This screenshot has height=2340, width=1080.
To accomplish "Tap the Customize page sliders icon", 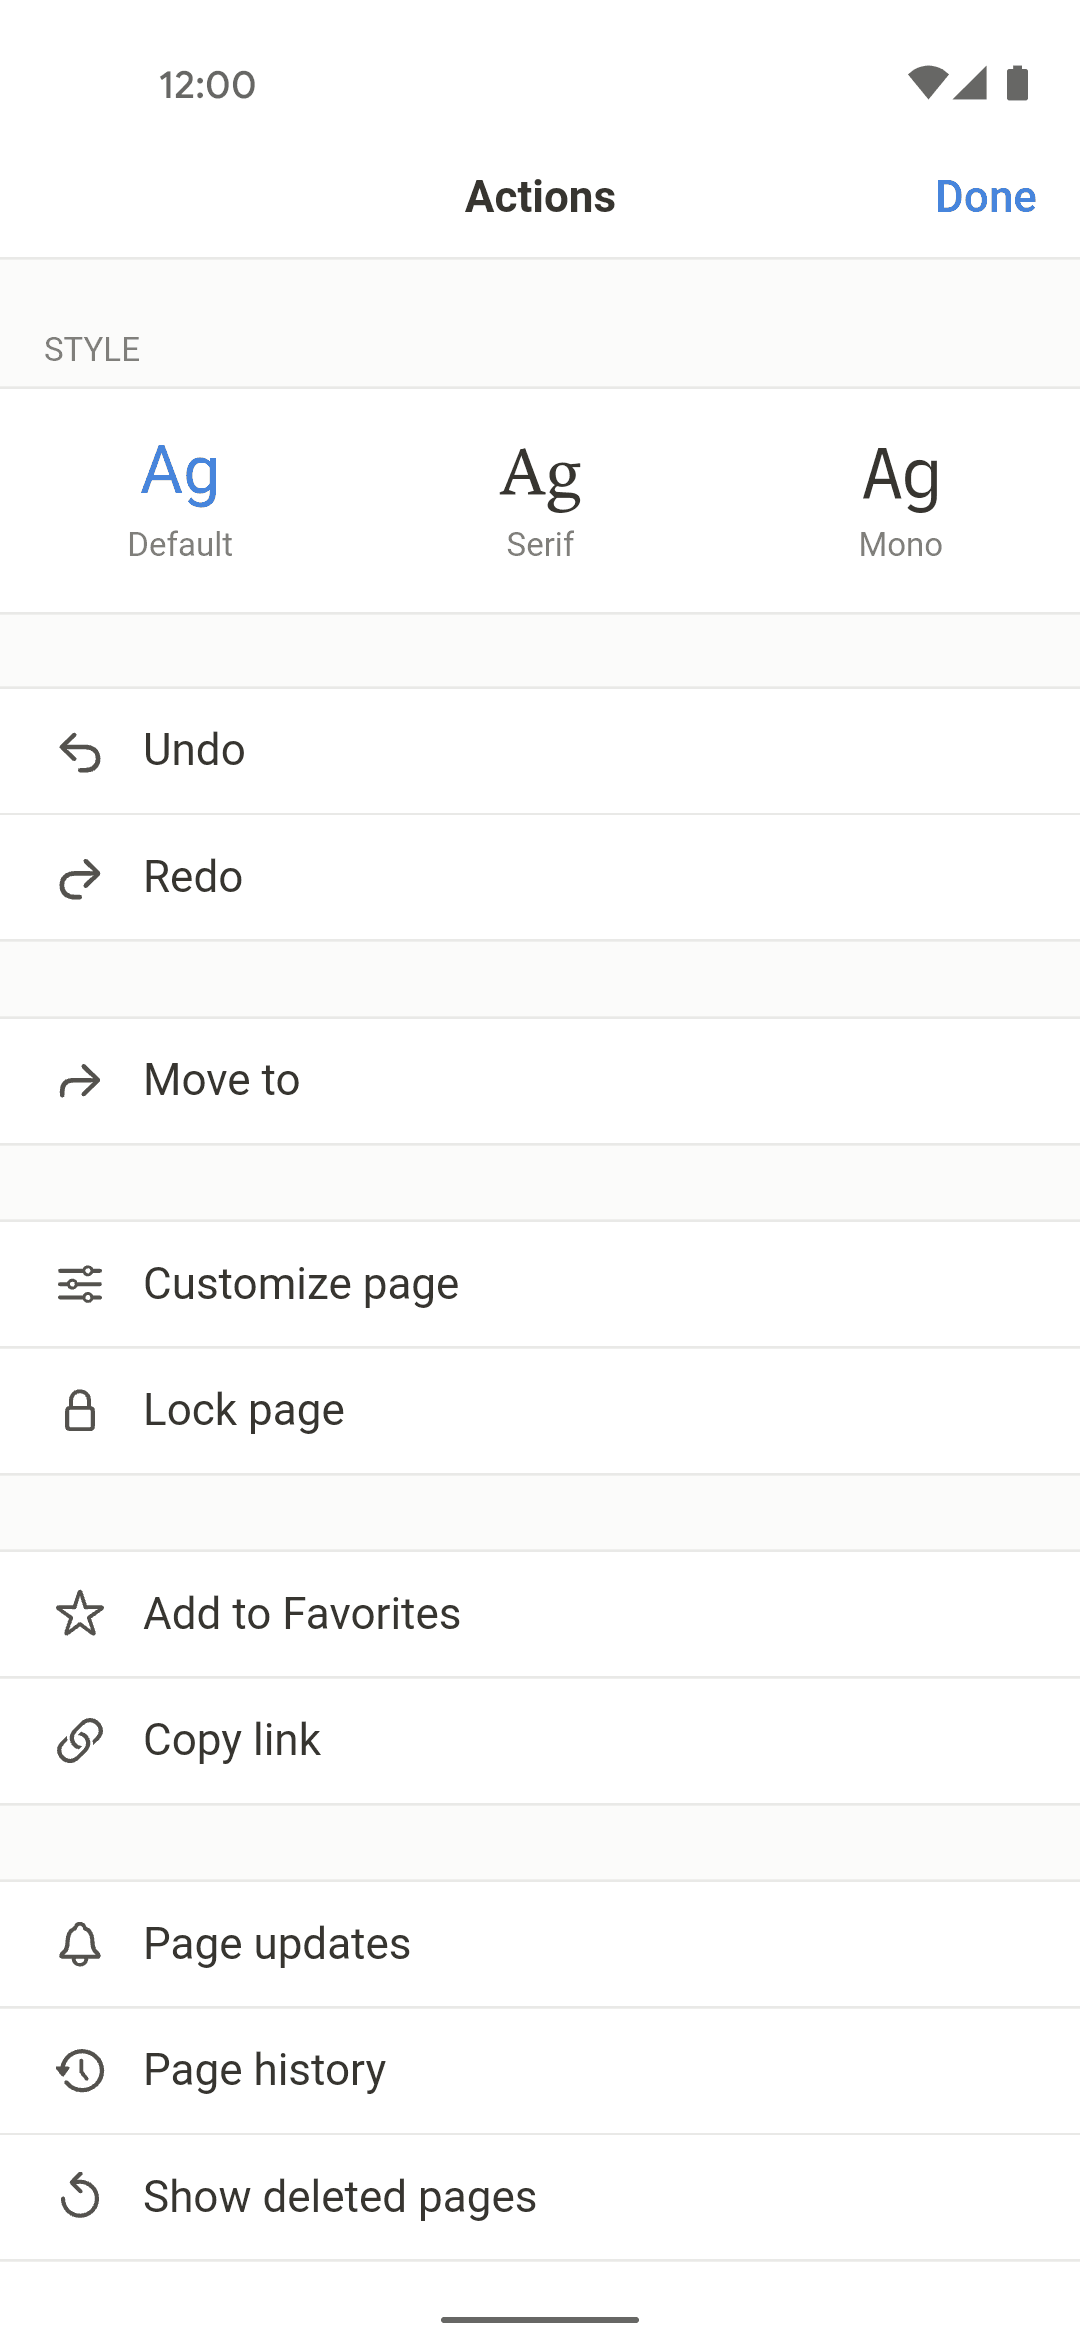I will tap(80, 1284).
